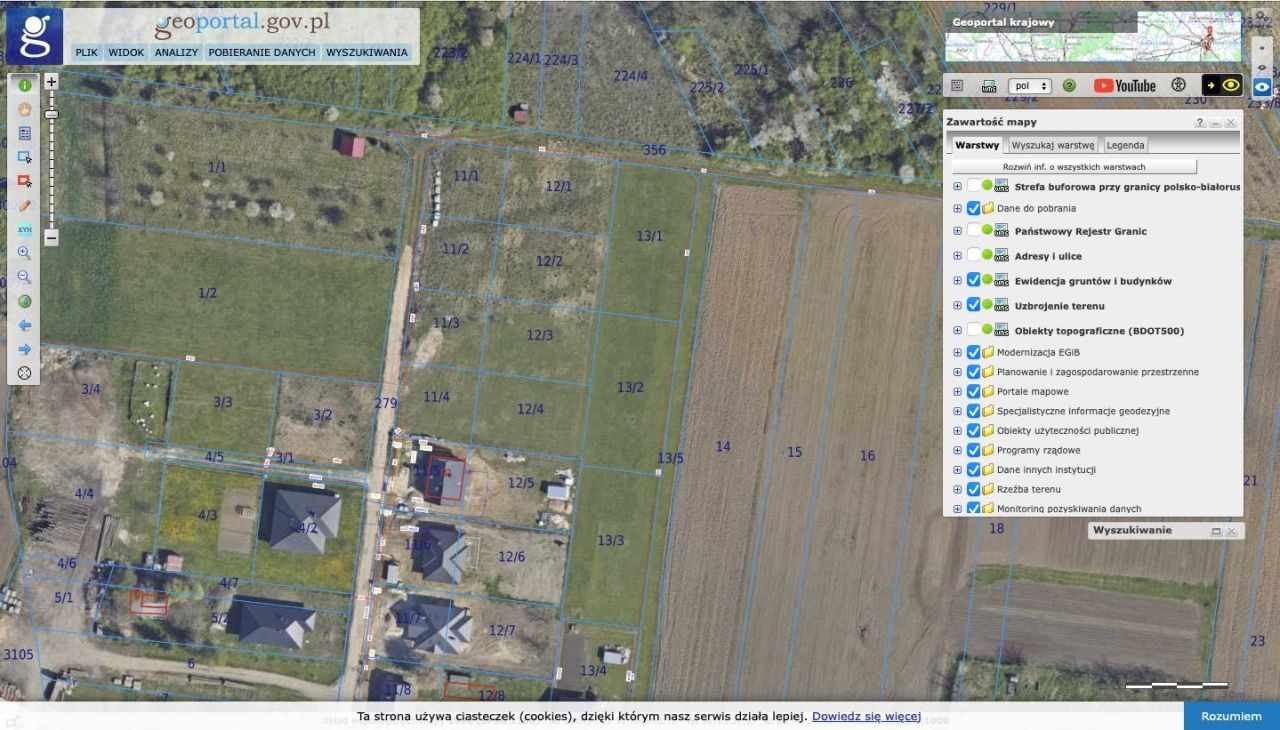Screen dimensions: 1280x730
Task: Uncheck Ewidencja gruntów i budynków layer
Action: click(974, 281)
